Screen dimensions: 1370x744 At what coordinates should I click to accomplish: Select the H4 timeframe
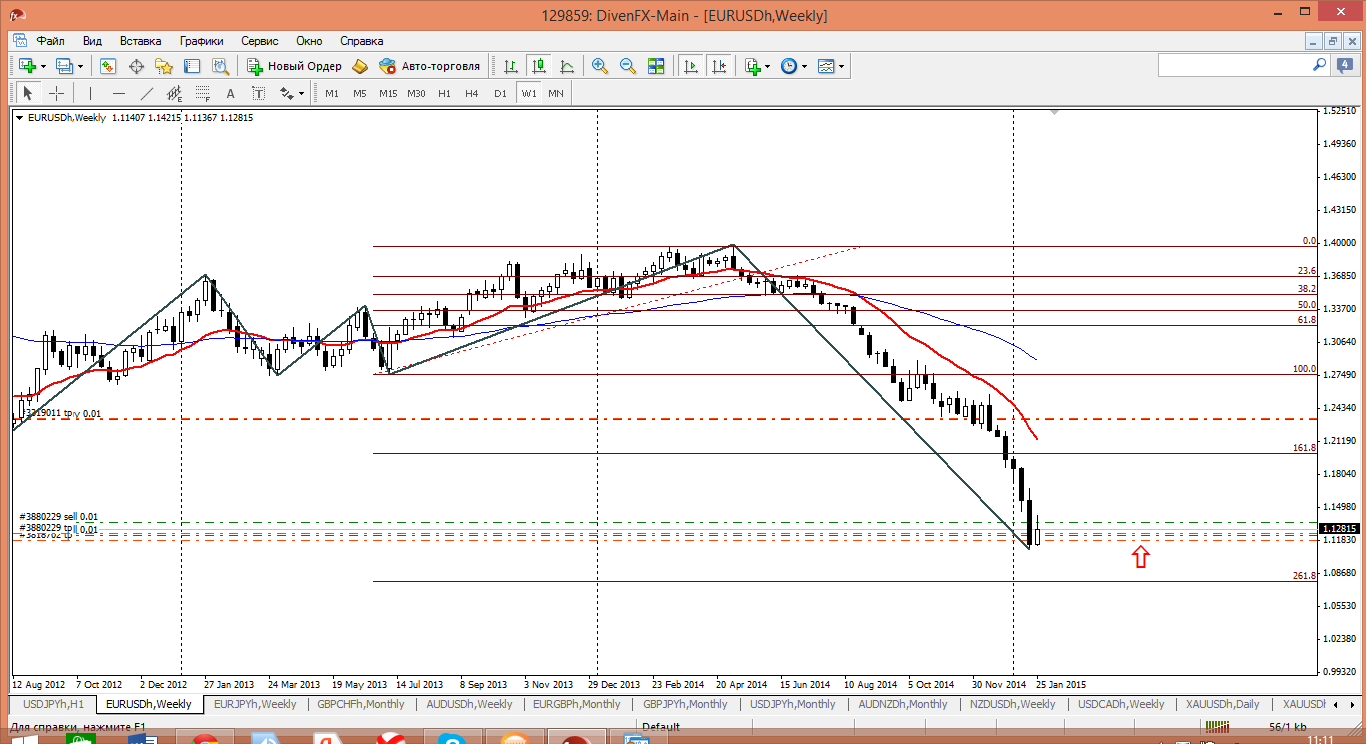(x=472, y=93)
